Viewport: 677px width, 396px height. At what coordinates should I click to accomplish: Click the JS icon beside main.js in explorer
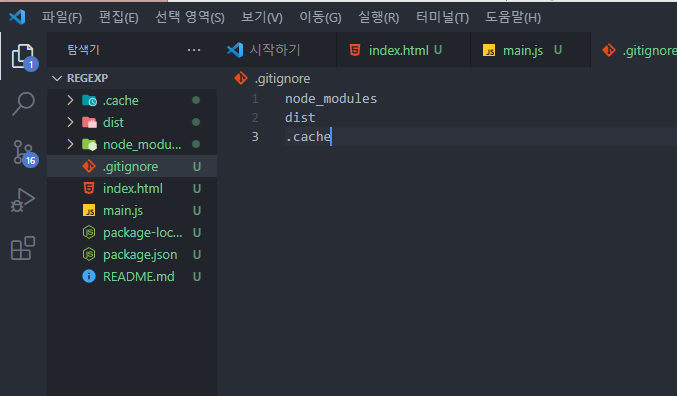[89, 210]
